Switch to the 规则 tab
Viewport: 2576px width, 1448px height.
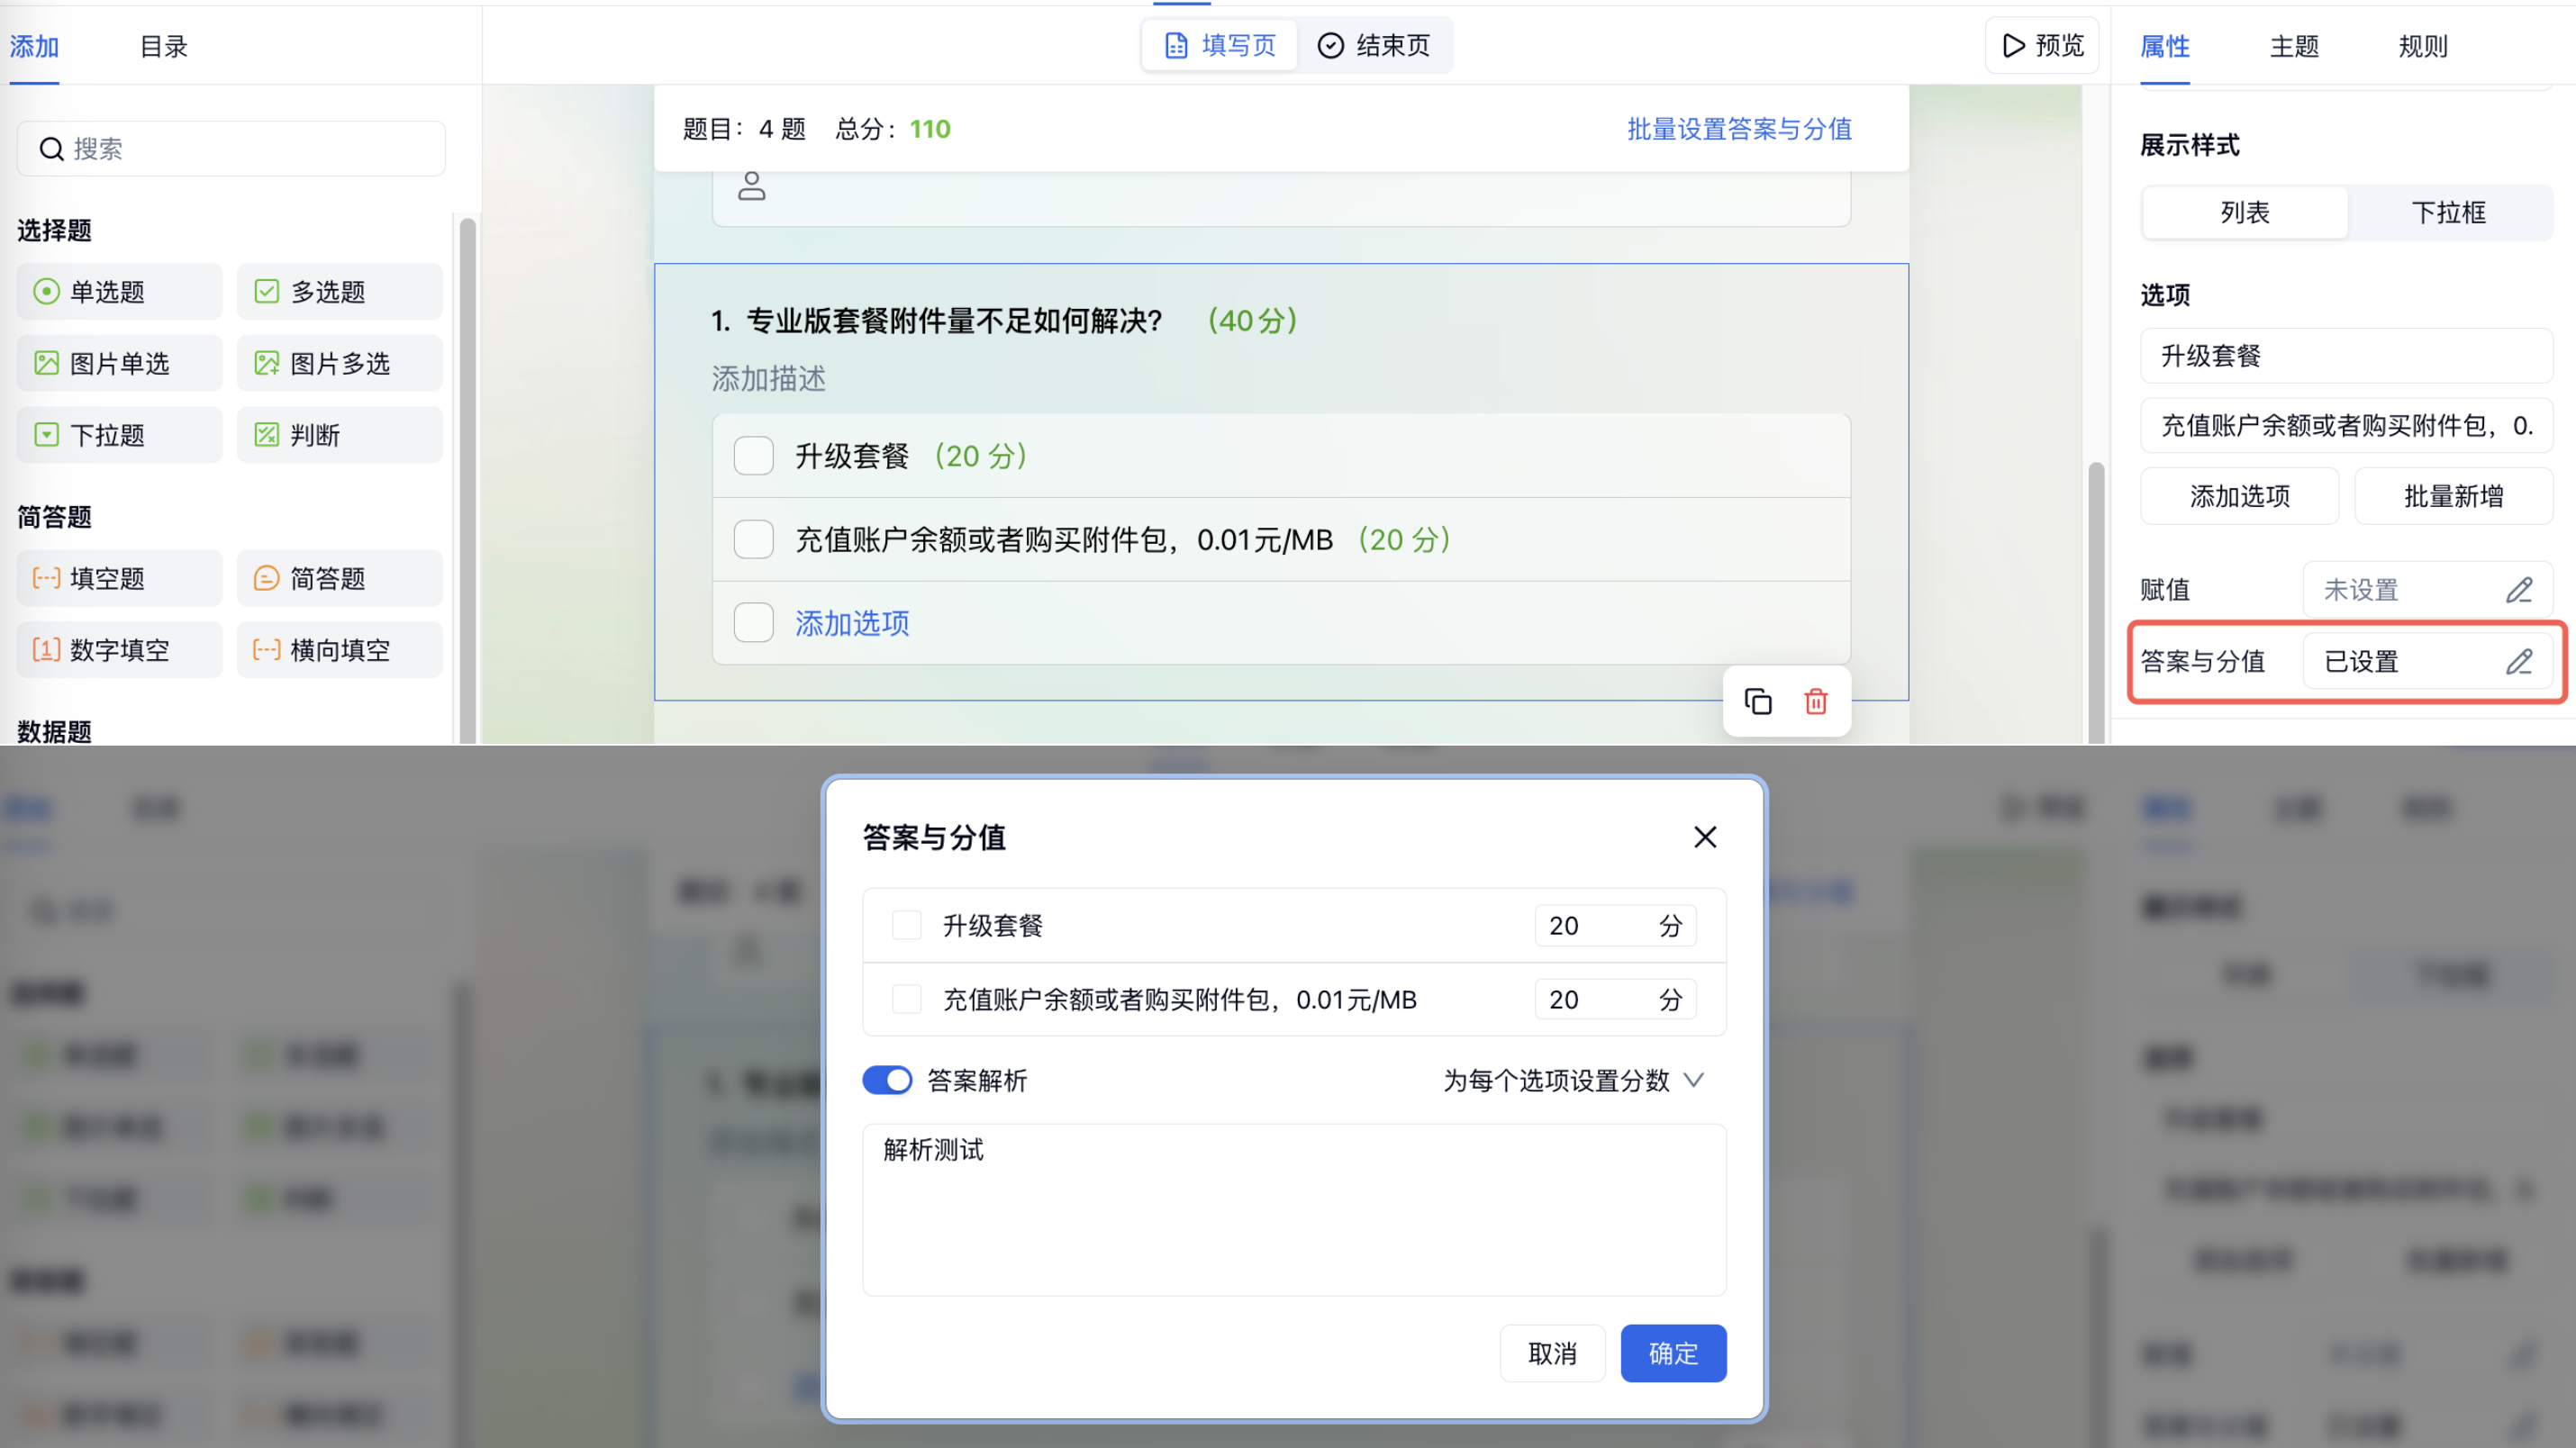point(2423,46)
